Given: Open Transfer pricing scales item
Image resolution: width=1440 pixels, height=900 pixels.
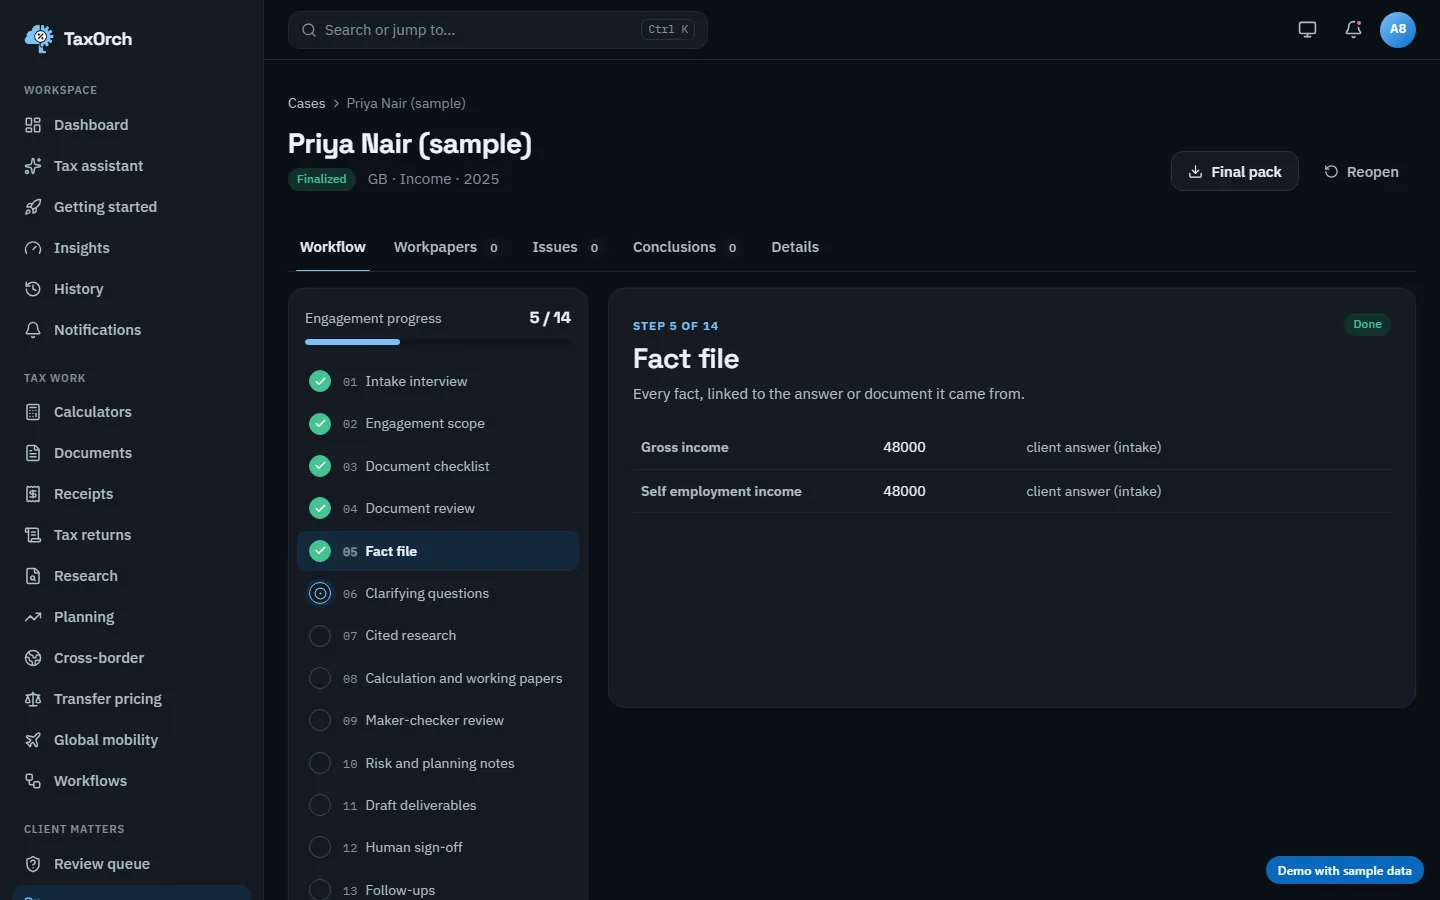Looking at the screenshot, I should click(x=131, y=699).
